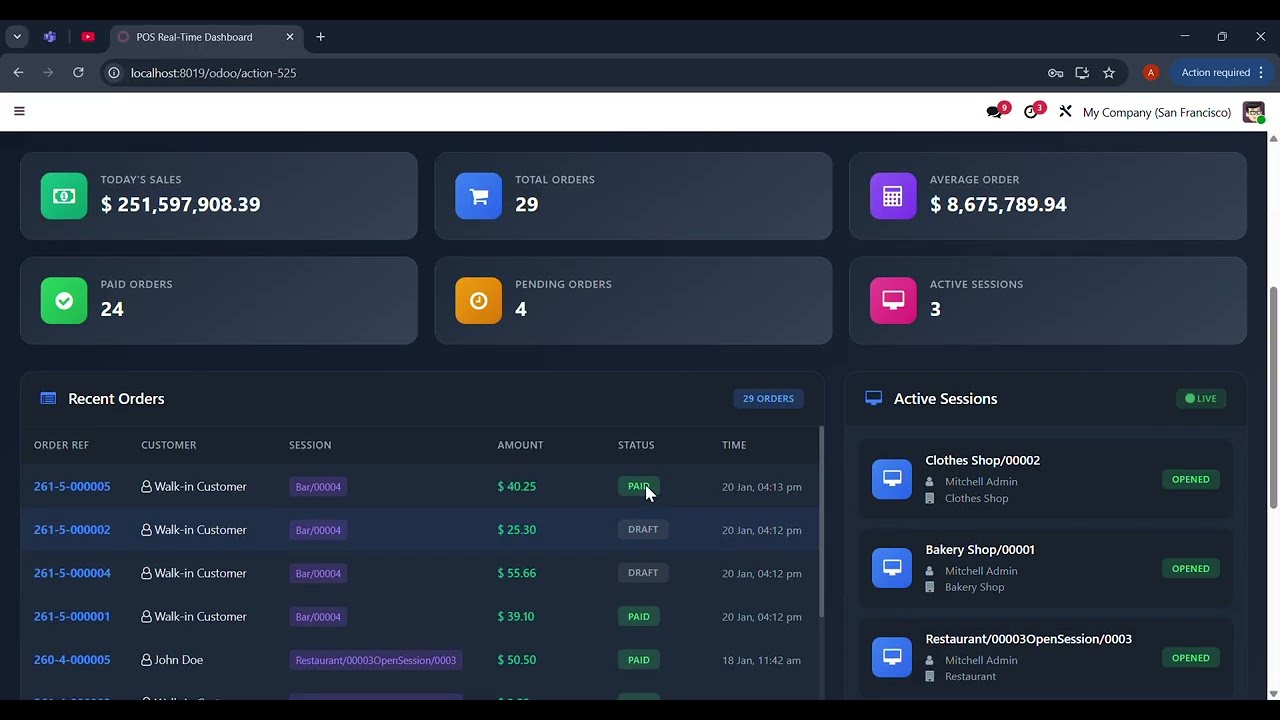
Task: Click the Bakery Shop/00001 session monitor icon
Action: pos(892,568)
